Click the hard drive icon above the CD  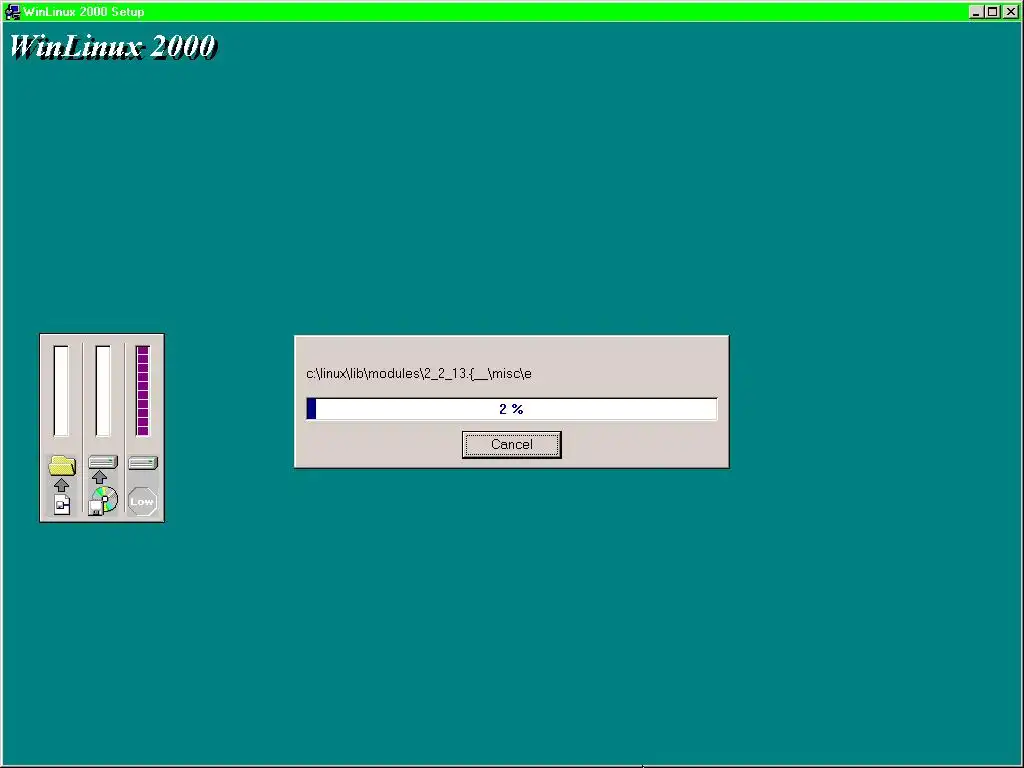pos(103,462)
